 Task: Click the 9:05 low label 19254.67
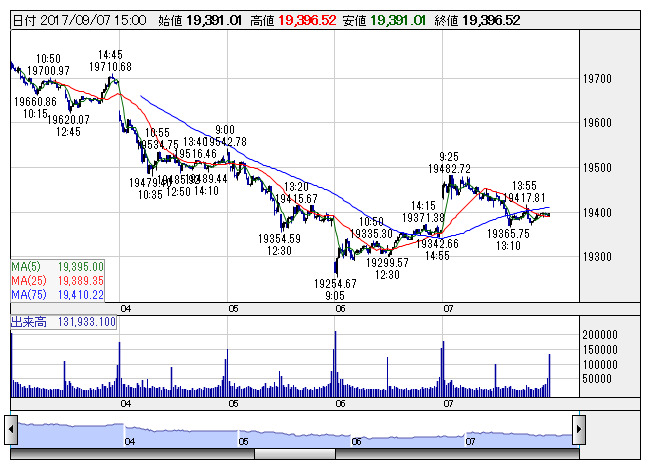335,284
